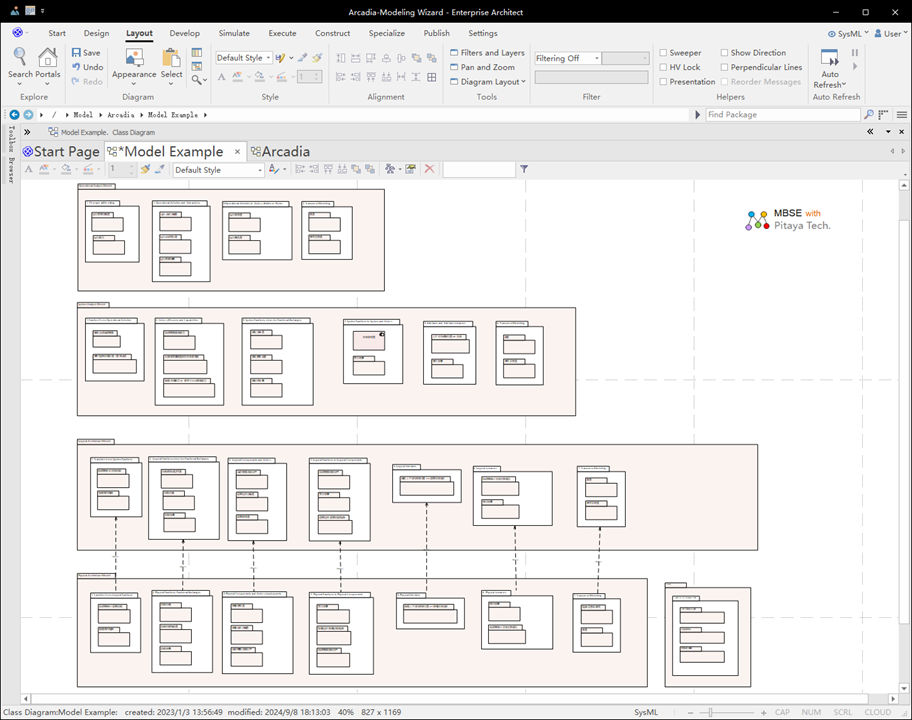Open the Start ribbon tab

tap(57, 33)
